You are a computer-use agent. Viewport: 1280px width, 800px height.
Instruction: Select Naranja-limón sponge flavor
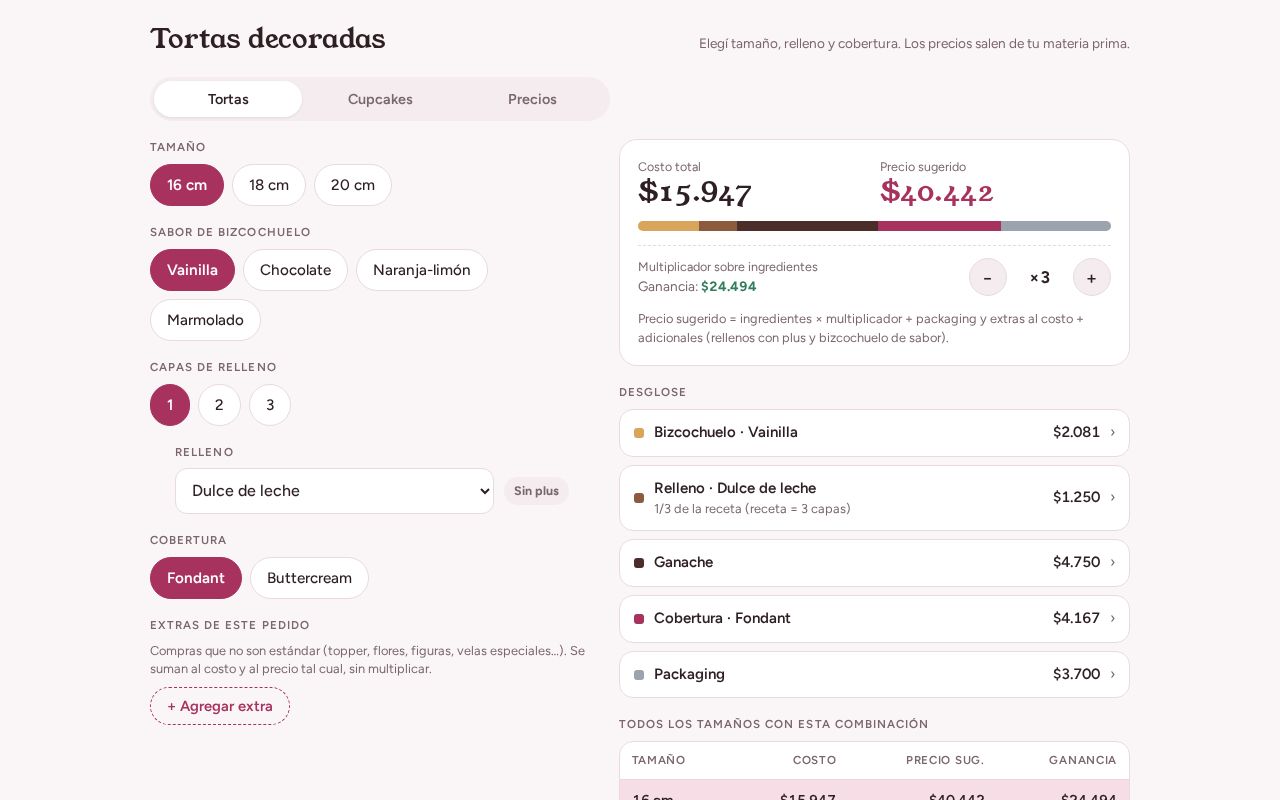tap(422, 270)
